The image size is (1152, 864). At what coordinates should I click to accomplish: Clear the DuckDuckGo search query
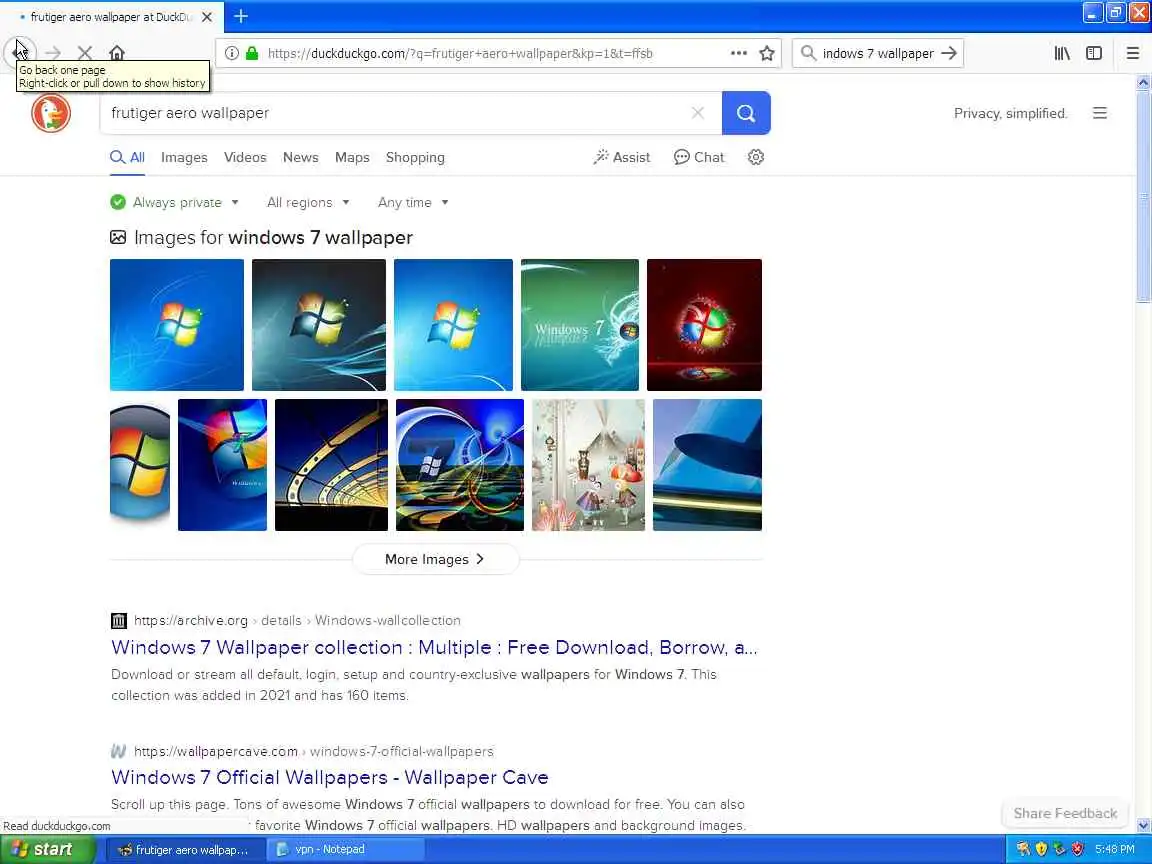pyautogui.click(x=697, y=113)
